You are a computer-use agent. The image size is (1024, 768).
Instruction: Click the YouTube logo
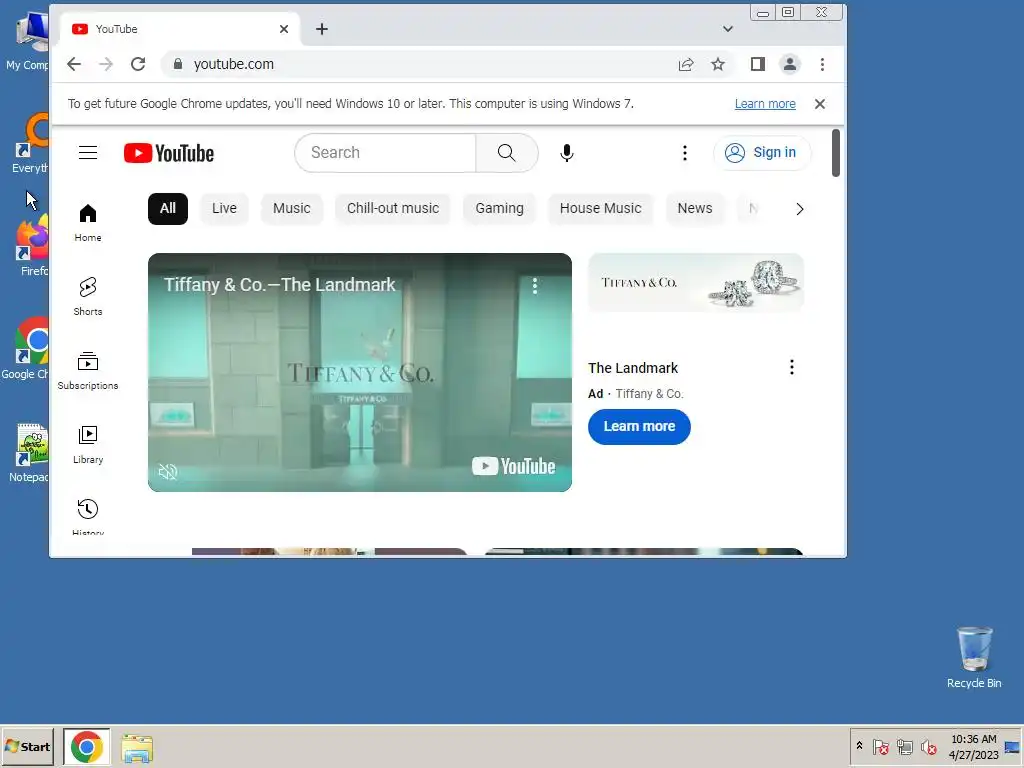pyautogui.click(x=168, y=153)
